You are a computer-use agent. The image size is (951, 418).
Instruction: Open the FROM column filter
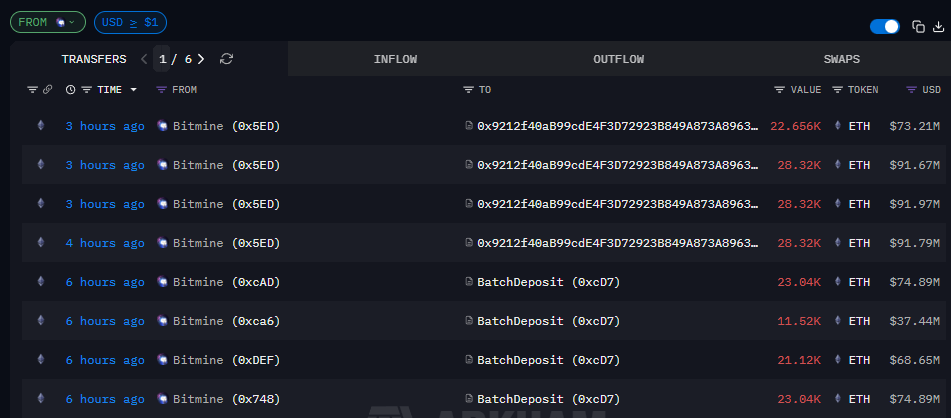click(x=161, y=90)
